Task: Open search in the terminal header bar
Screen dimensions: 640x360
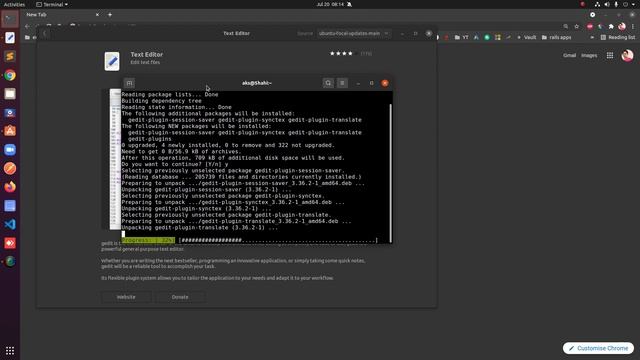Action: coord(328,83)
